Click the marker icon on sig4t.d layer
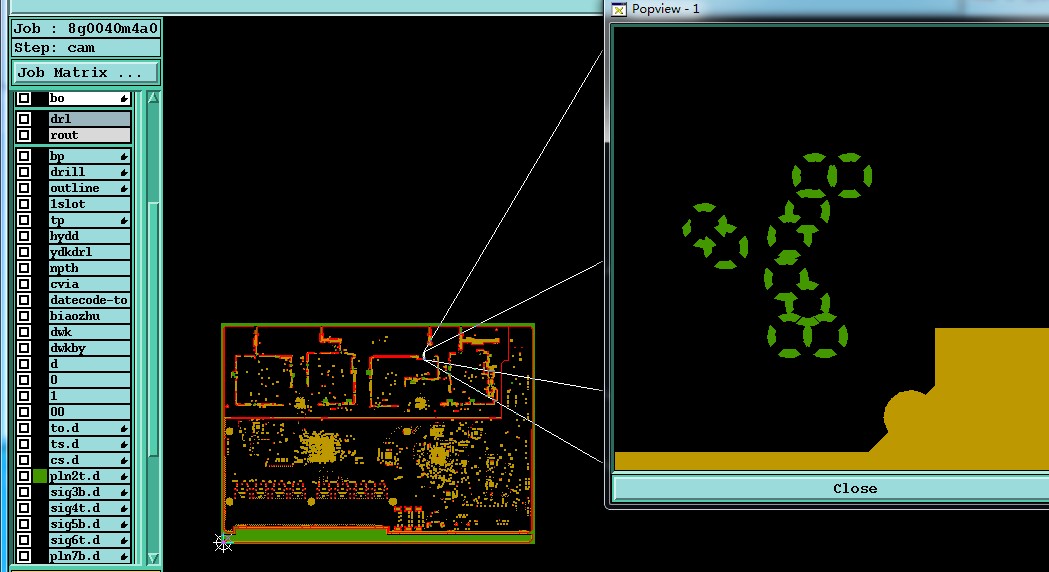The width and height of the screenshot is (1049, 572). click(124, 508)
